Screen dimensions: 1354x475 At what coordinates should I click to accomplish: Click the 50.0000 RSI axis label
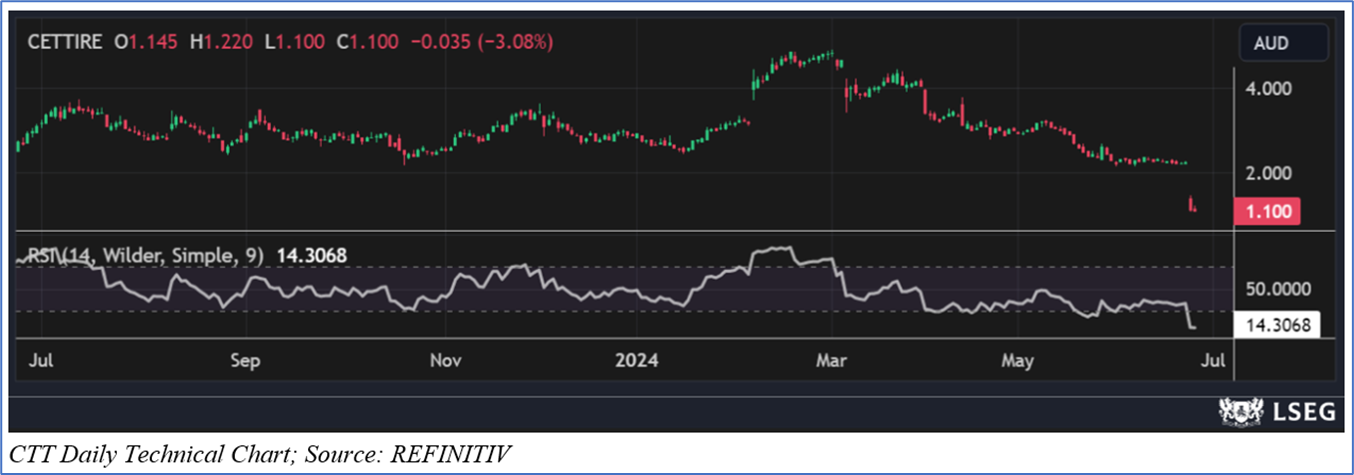pos(1276,289)
